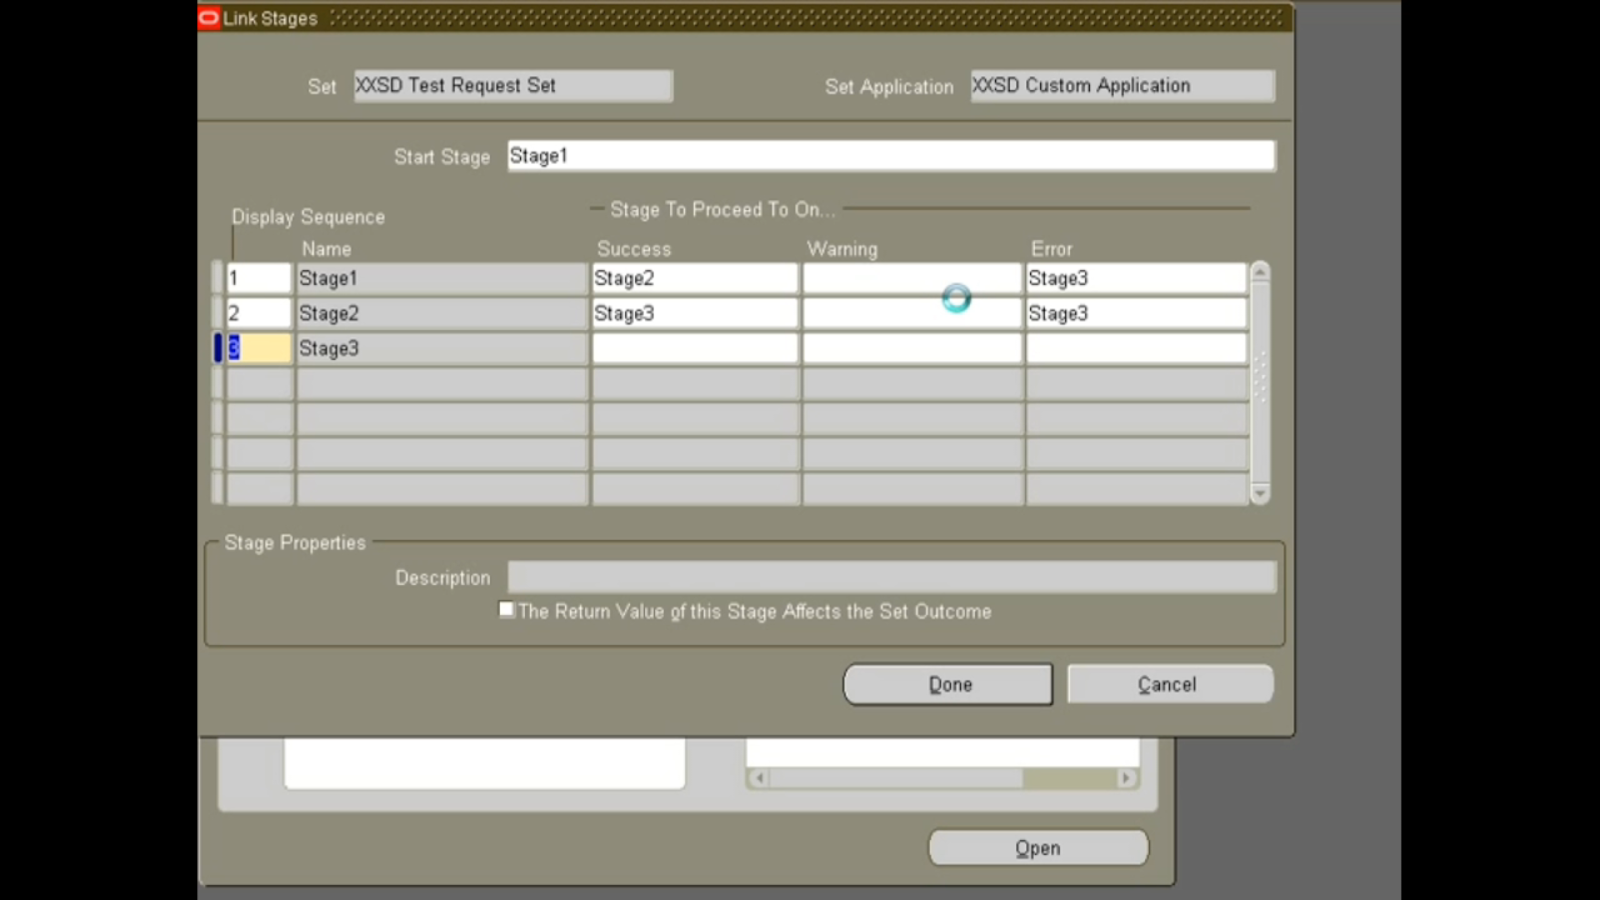This screenshot has width=1600, height=900.
Task: Select the Stage3 Name cell
Action: tap(441, 347)
